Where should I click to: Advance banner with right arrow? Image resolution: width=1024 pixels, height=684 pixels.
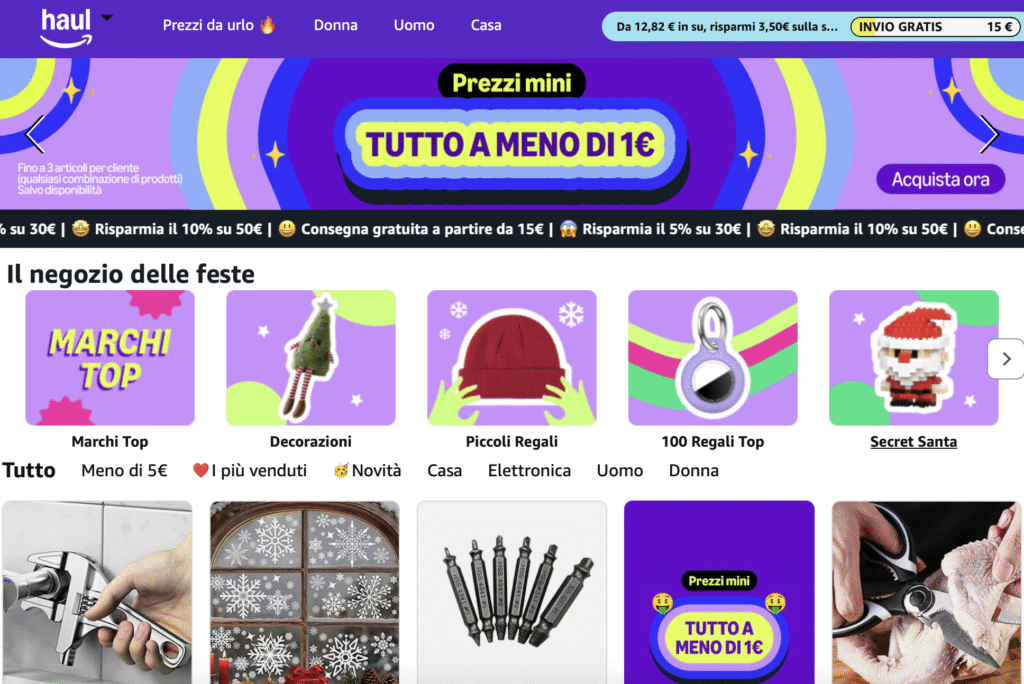[x=989, y=134]
